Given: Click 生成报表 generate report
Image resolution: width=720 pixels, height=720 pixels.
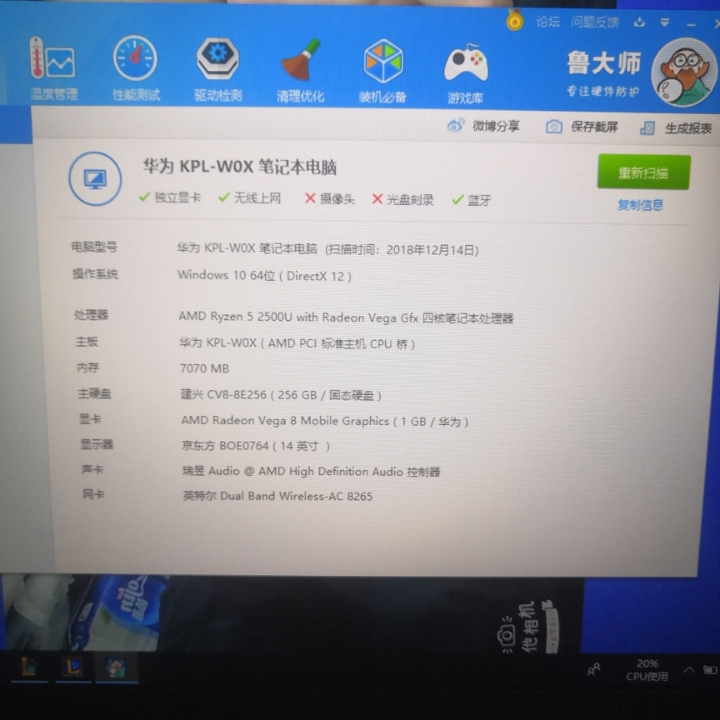Looking at the screenshot, I should (x=676, y=128).
